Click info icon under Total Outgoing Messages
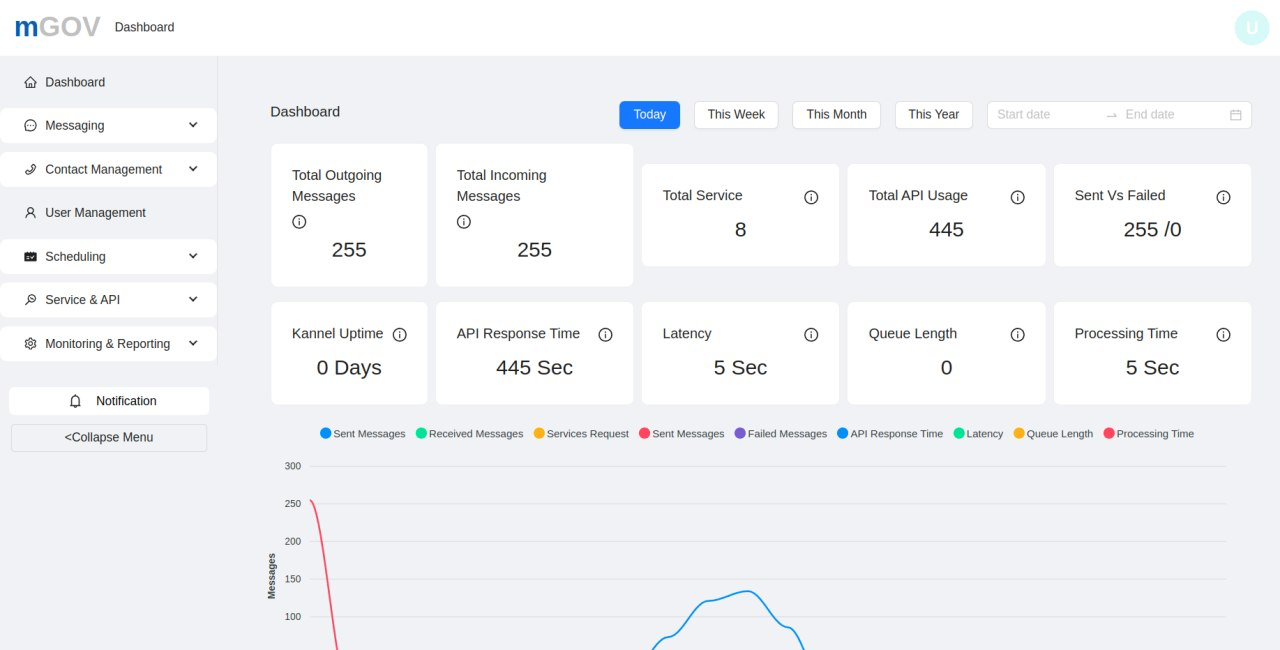Viewport: 1280px width, 650px height. pos(299,222)
